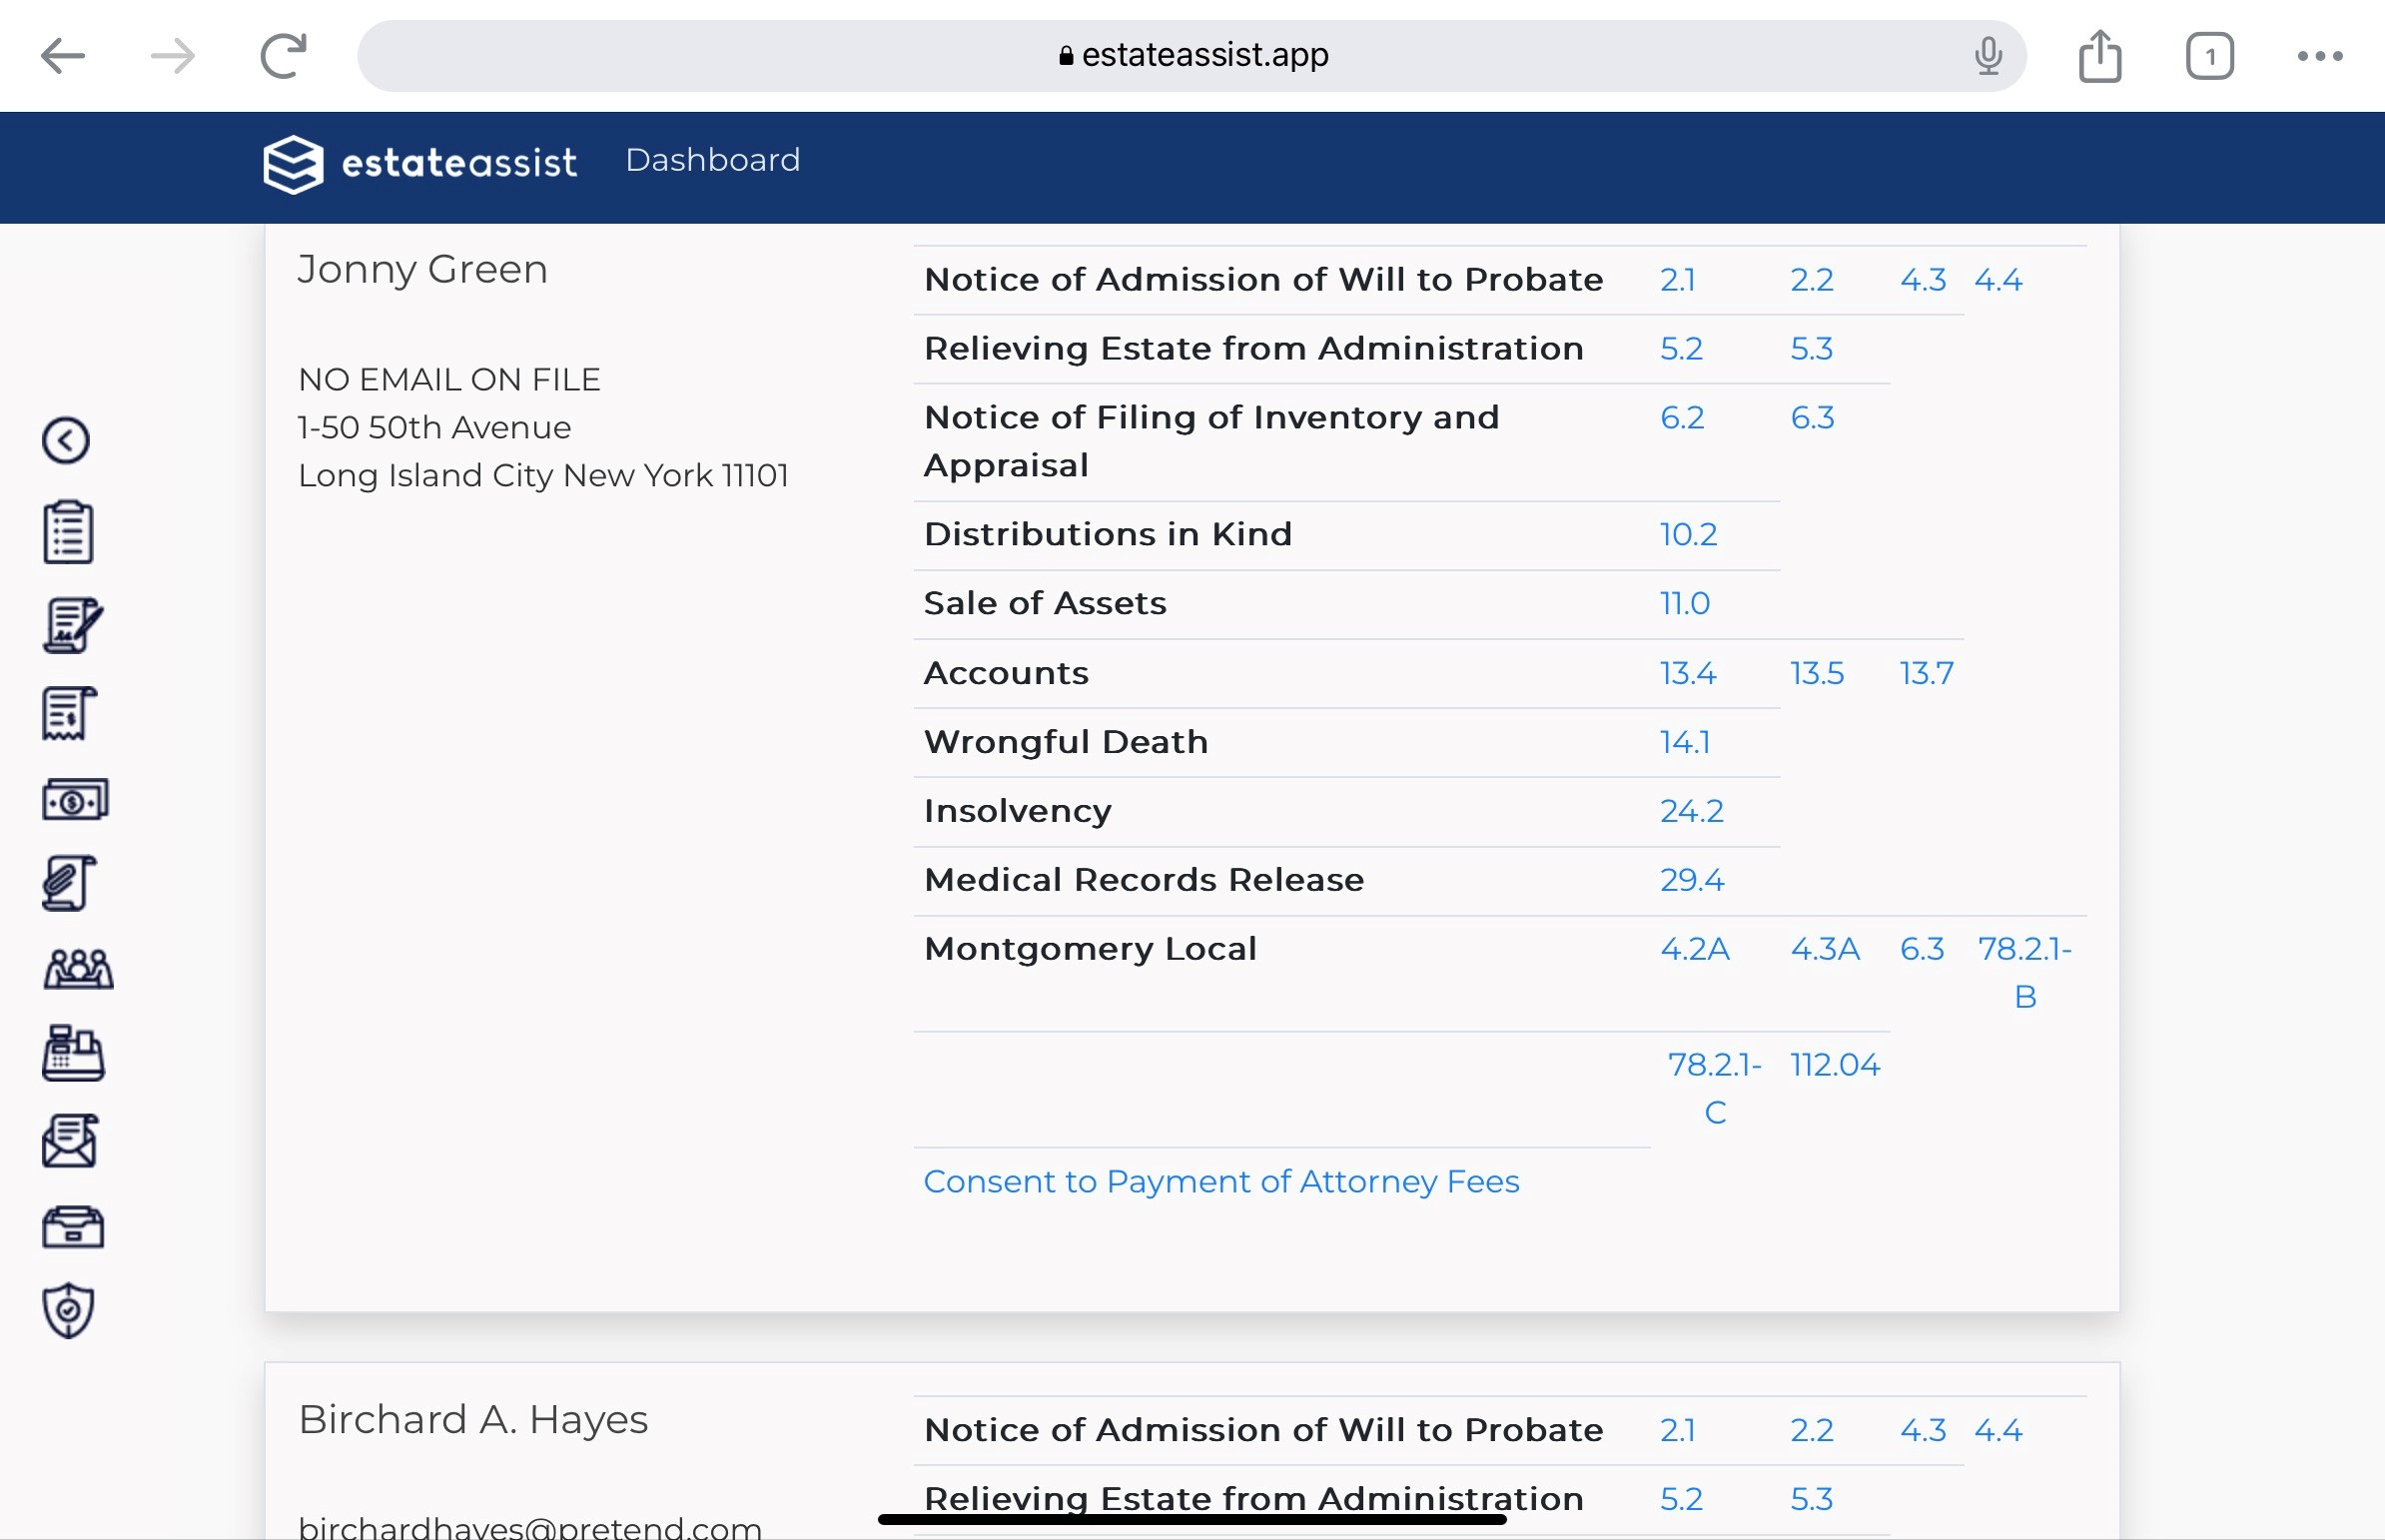
Task: Open form 4.4 in Jonny Green's card
Action: pyautogui.click(x=1997, y=280)
